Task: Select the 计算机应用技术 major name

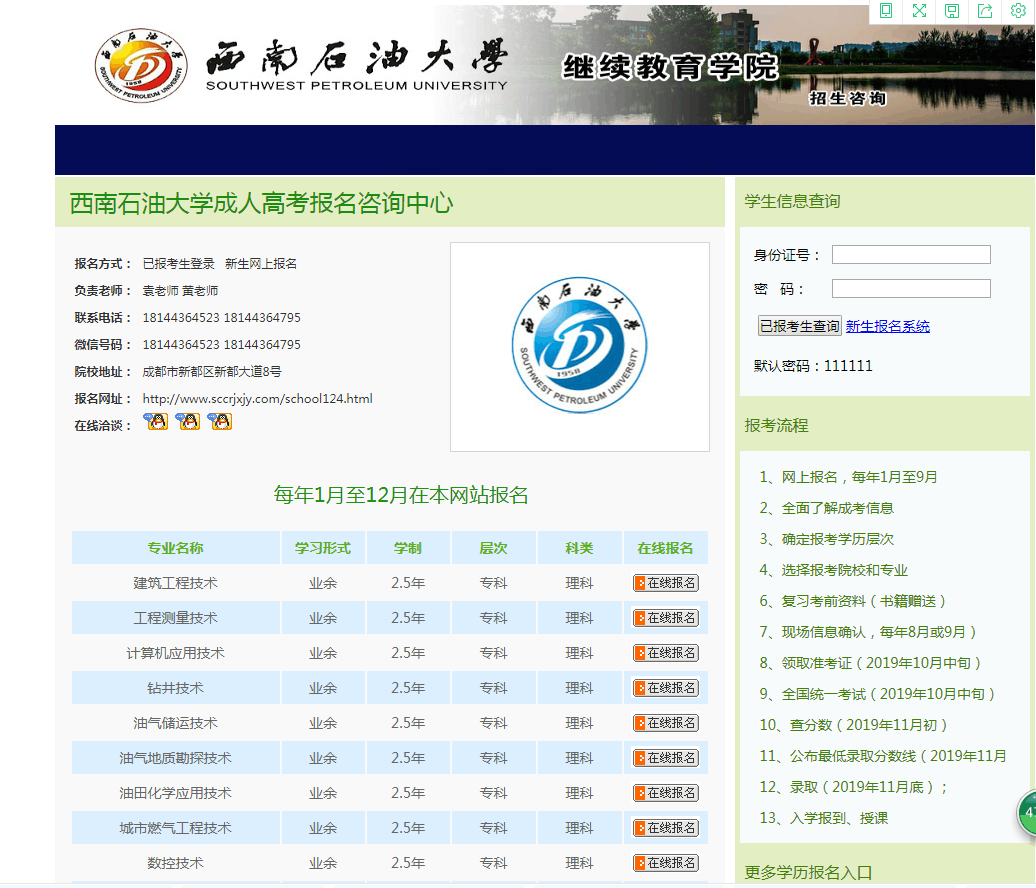Action: tap(175, 653)
